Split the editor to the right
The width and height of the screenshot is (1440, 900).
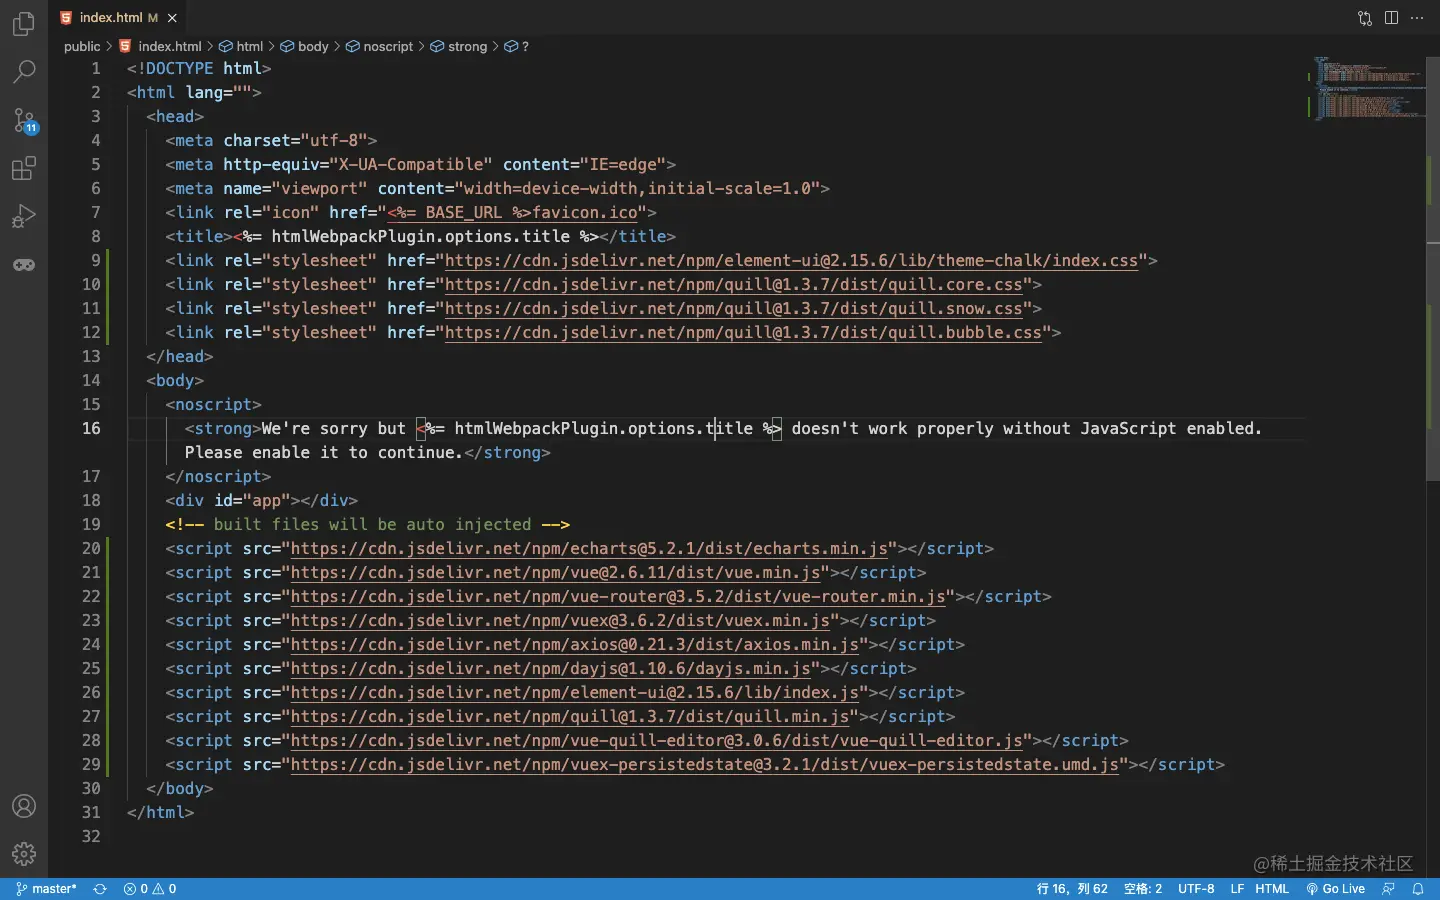point(1391,18)
